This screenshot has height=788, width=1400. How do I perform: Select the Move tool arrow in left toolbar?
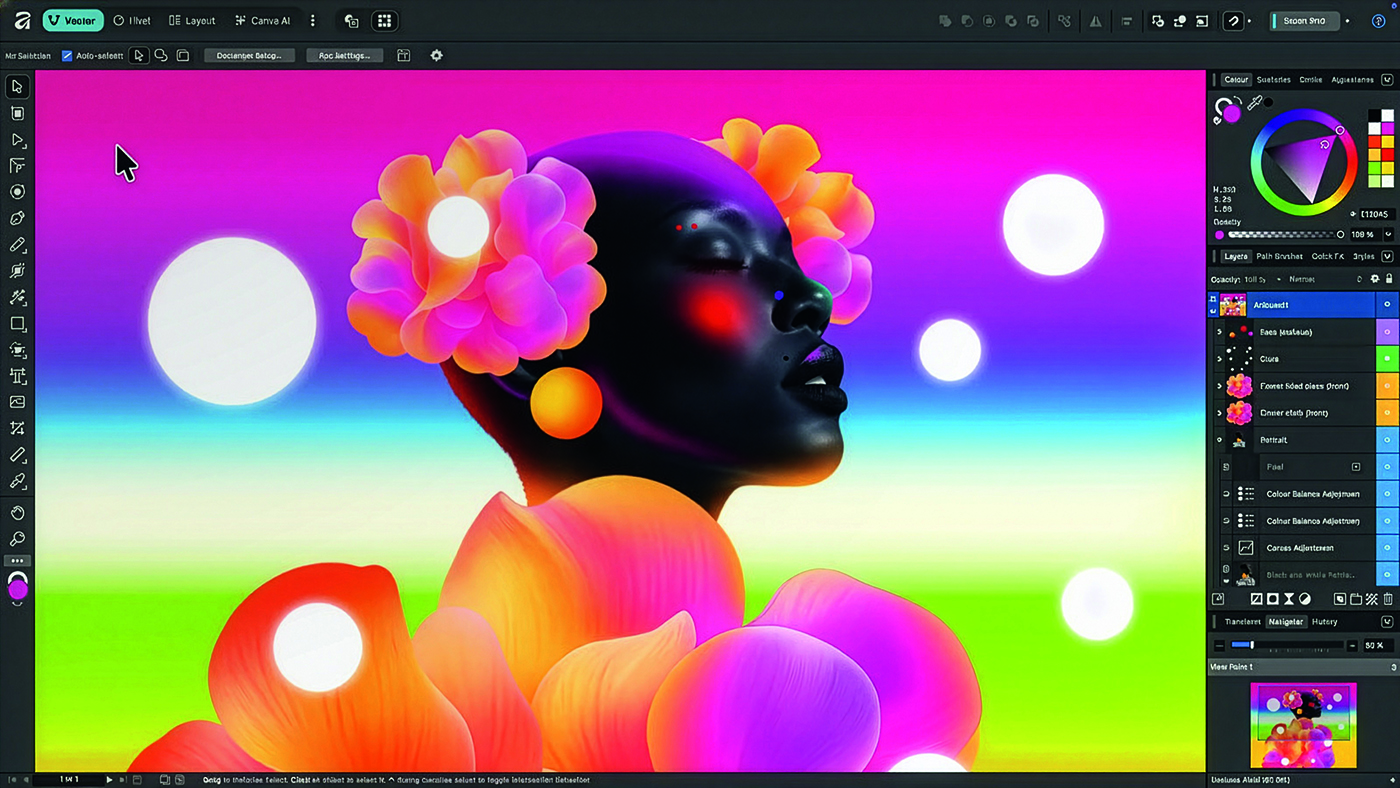point(17,87)
